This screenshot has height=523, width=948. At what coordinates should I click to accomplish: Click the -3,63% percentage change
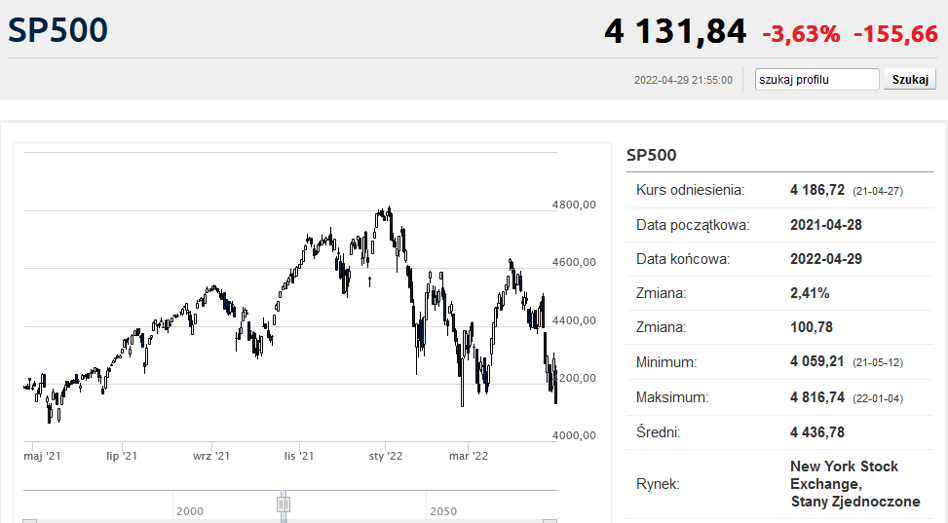(x=801, y=34)
